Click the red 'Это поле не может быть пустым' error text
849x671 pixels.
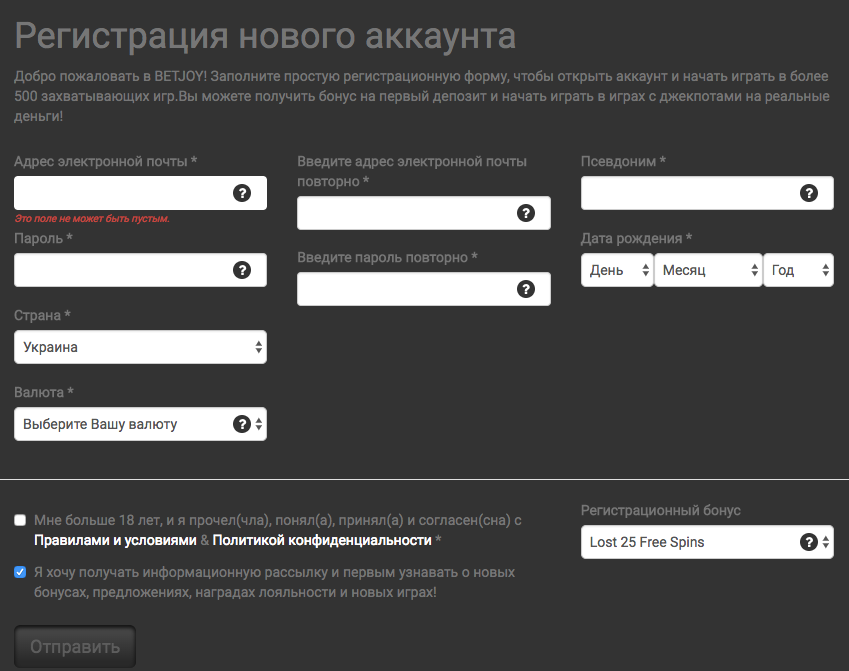point(92,219)
